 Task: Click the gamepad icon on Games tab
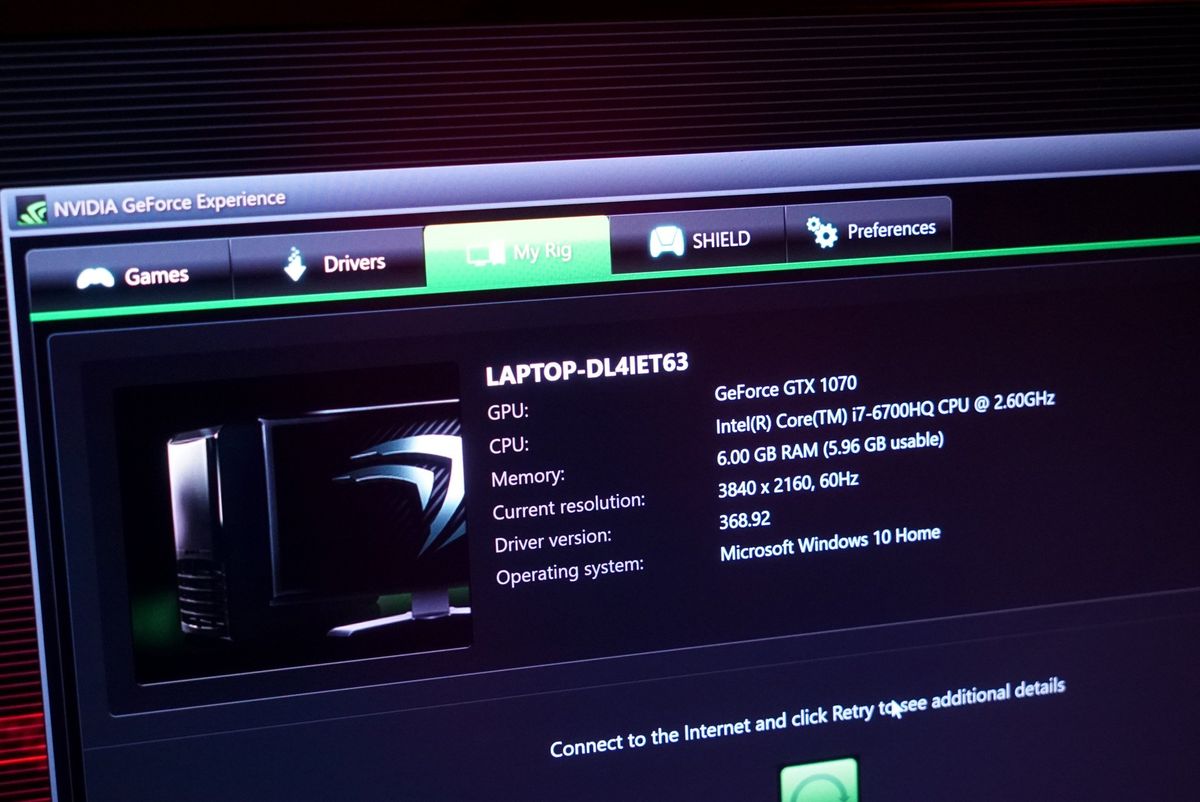95,278
